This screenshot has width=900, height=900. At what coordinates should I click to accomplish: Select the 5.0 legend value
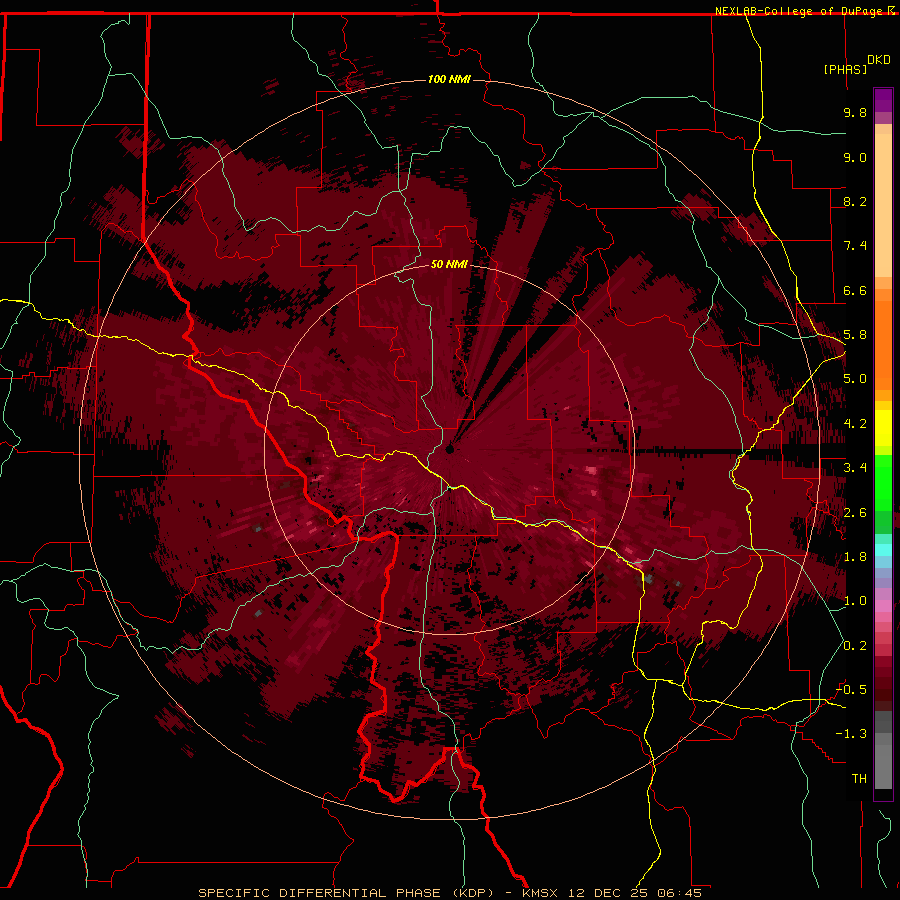coord(855,379)
